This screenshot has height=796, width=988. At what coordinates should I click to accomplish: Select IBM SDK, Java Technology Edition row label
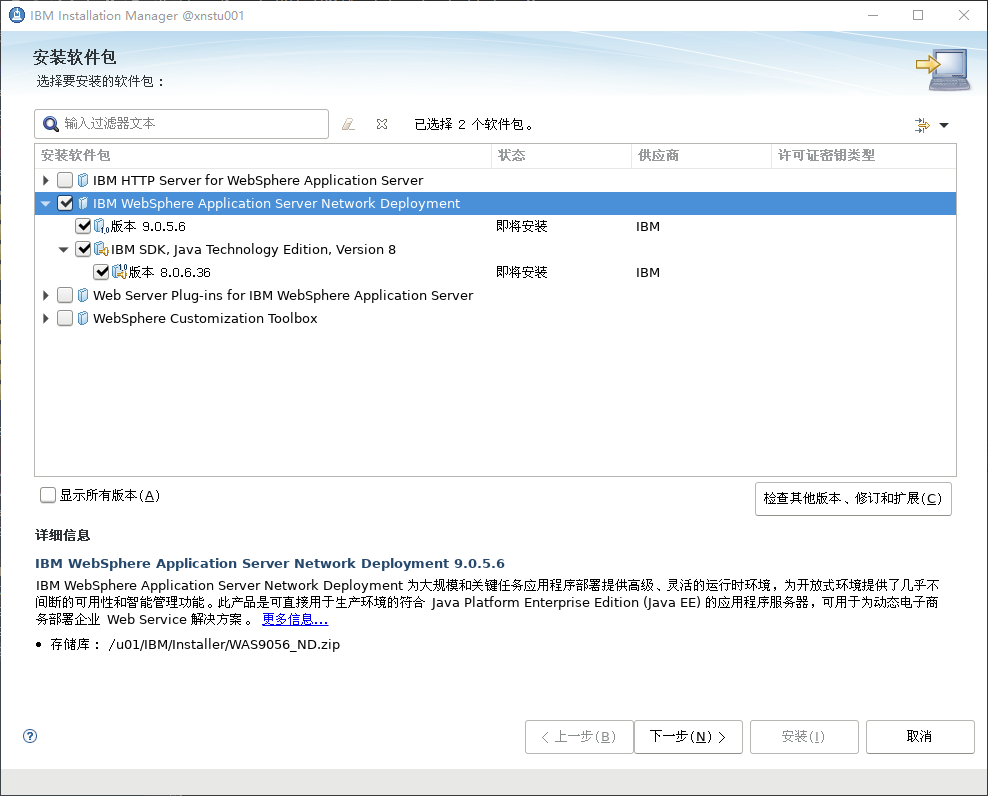point(253,250)
